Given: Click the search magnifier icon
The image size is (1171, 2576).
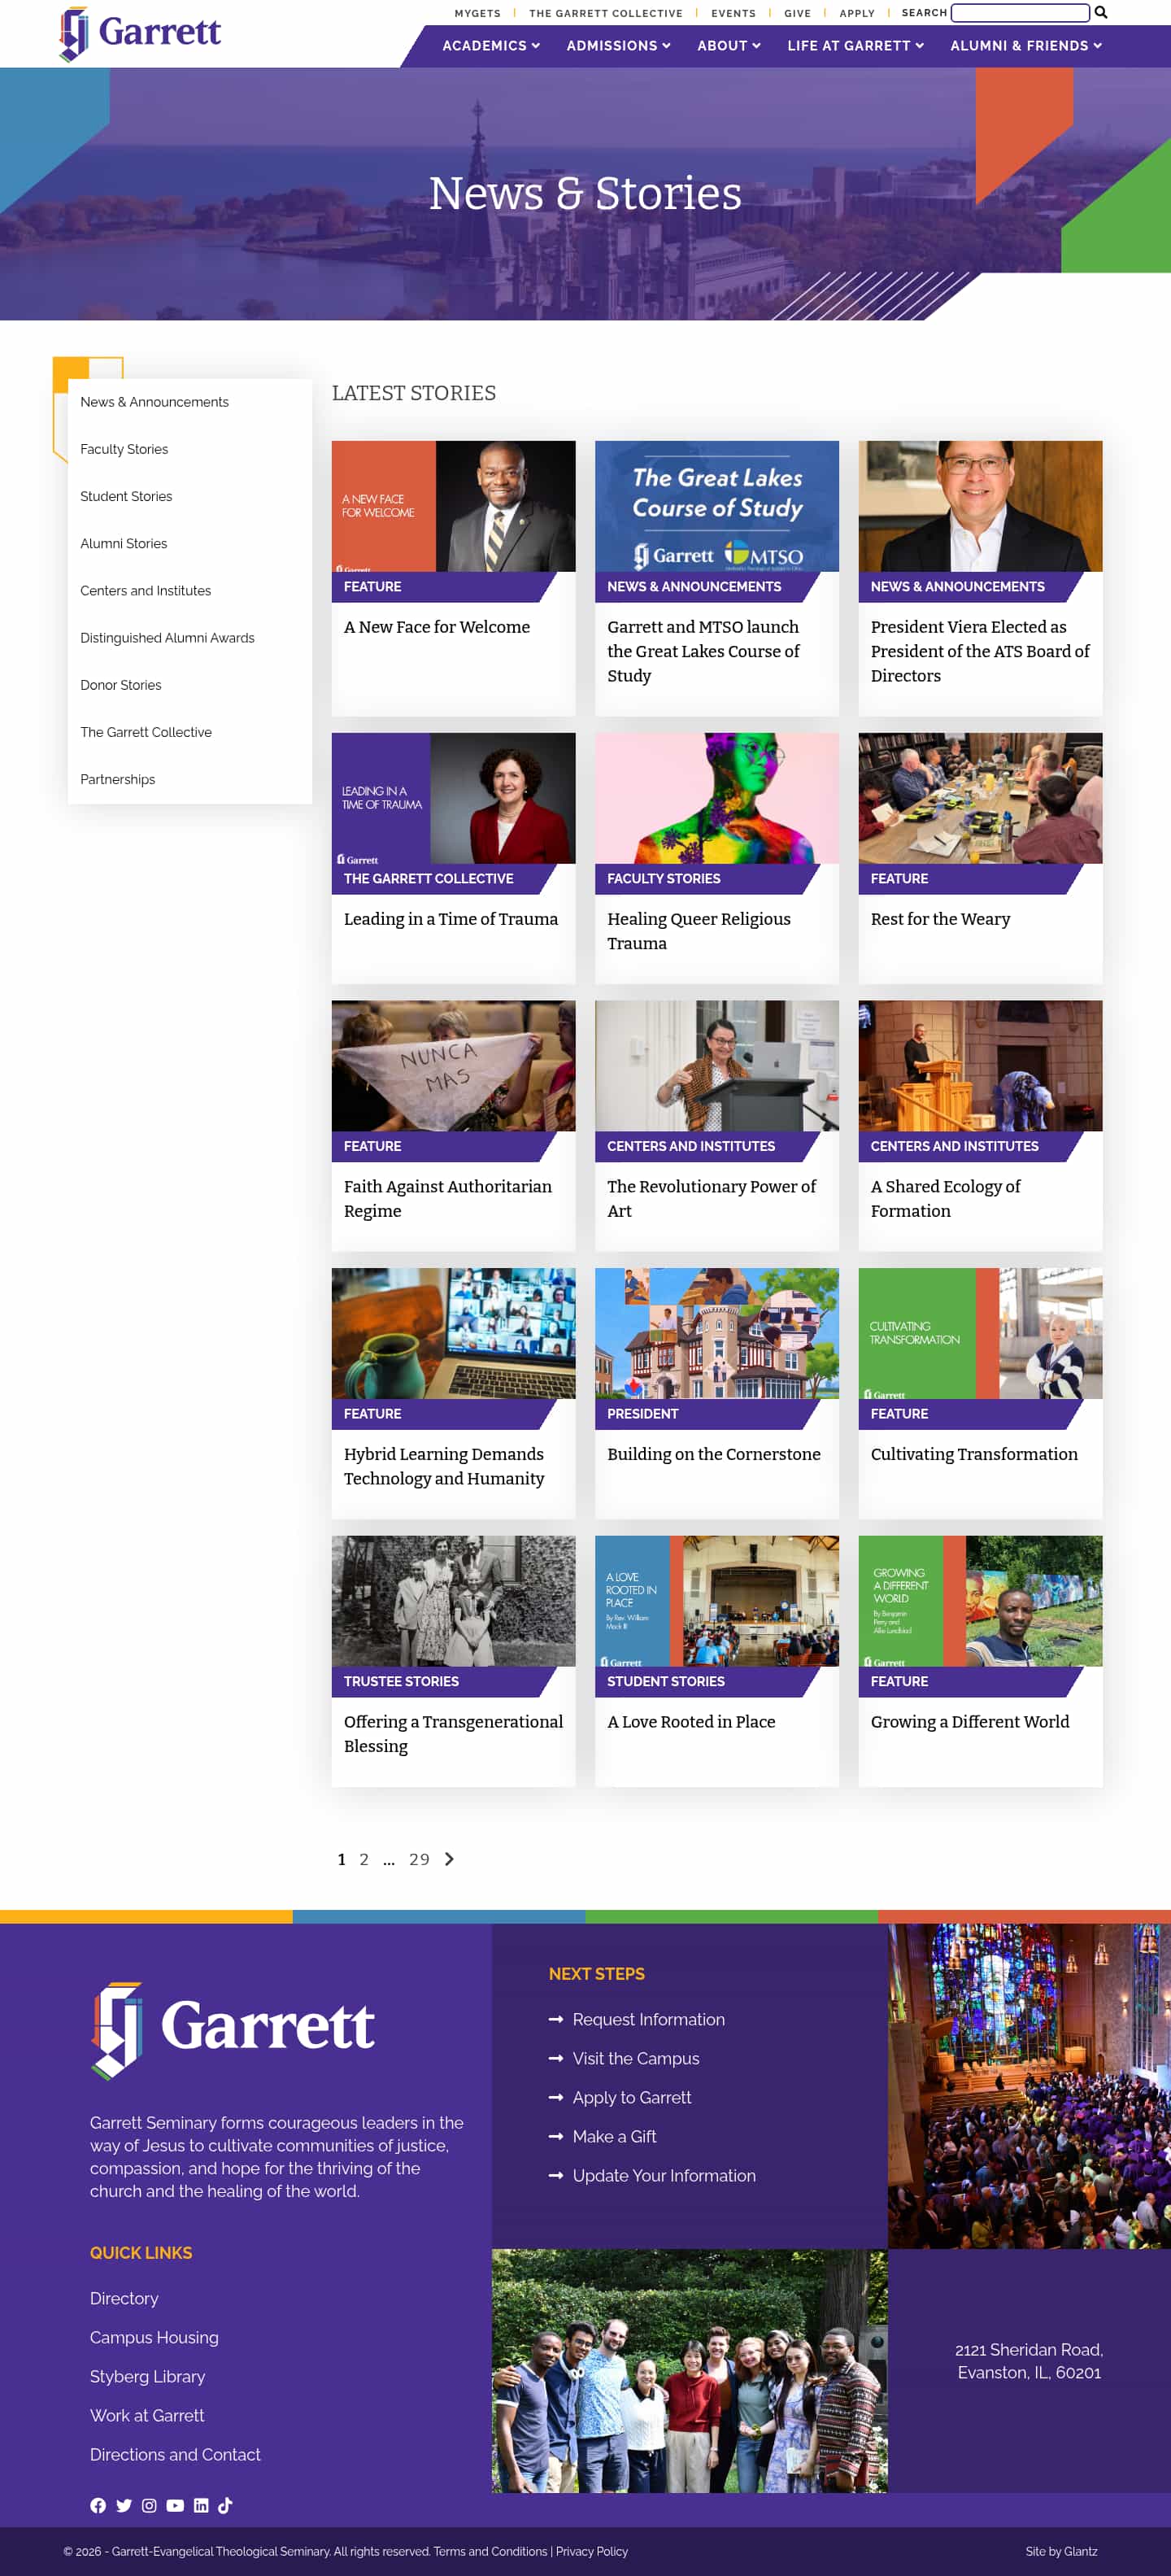Looking at the screenshot, I should 1101,13.
